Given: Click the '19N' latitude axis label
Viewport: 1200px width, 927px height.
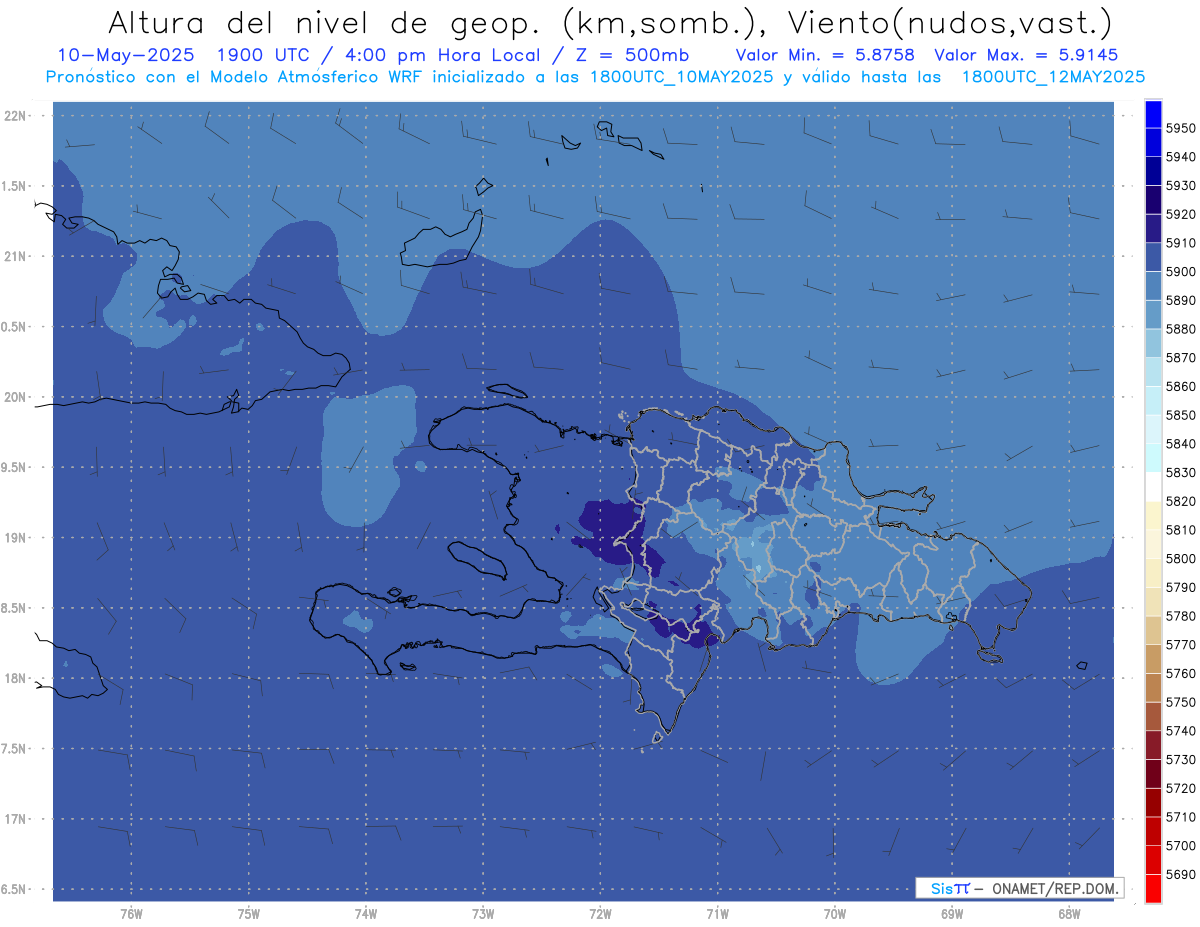Looking at the screenshot, I should point(15,538).
